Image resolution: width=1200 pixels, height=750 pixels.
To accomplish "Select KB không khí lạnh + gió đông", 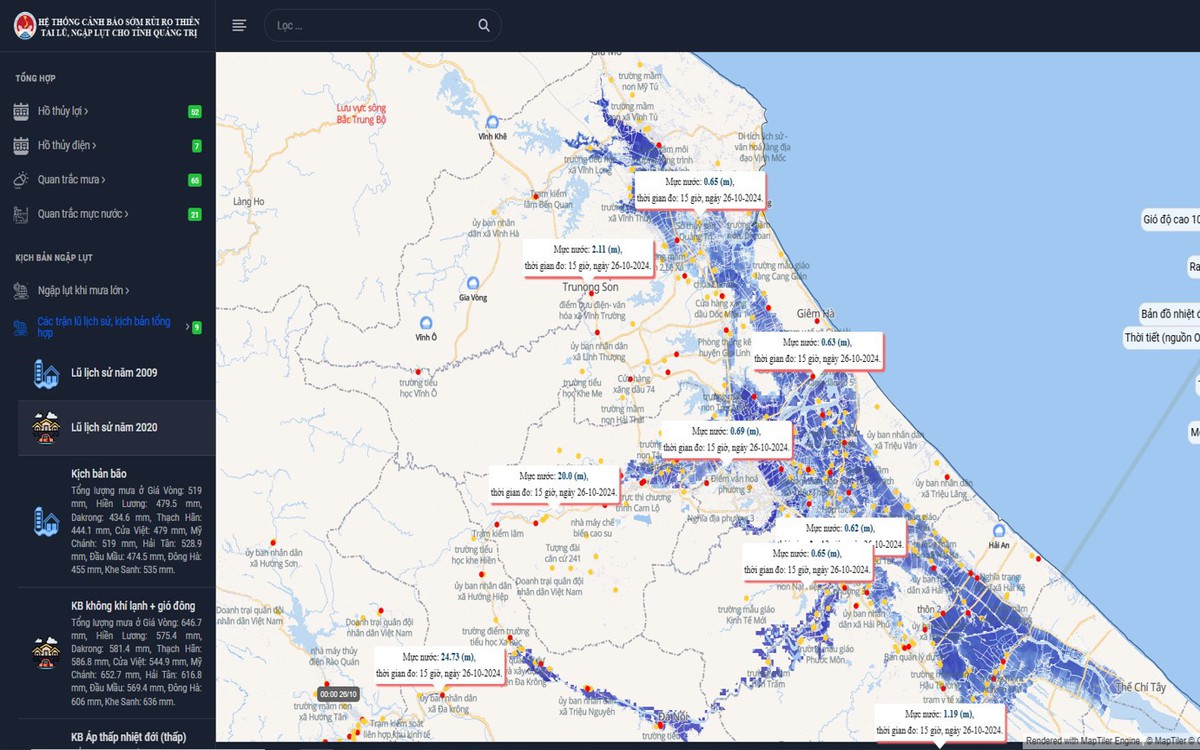I will pos(132,606).
